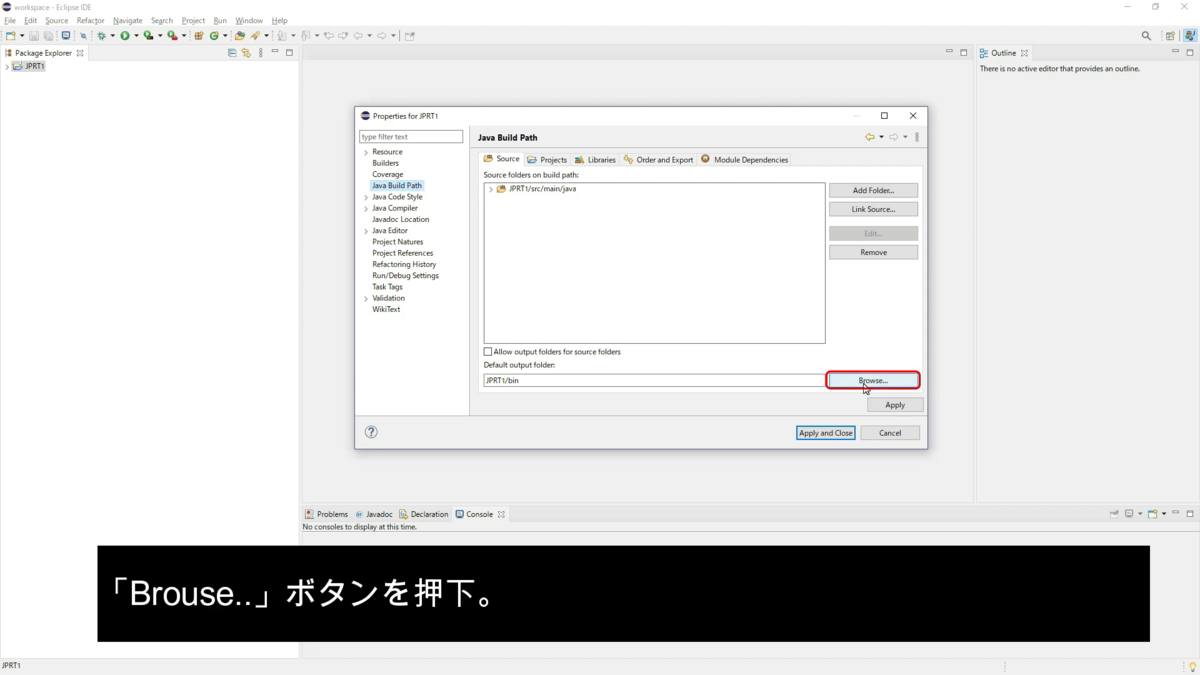Viewport: 1200px width, 675px height.
Task: Expand the Java Compiler node
Action: click(x=366, y=208)
